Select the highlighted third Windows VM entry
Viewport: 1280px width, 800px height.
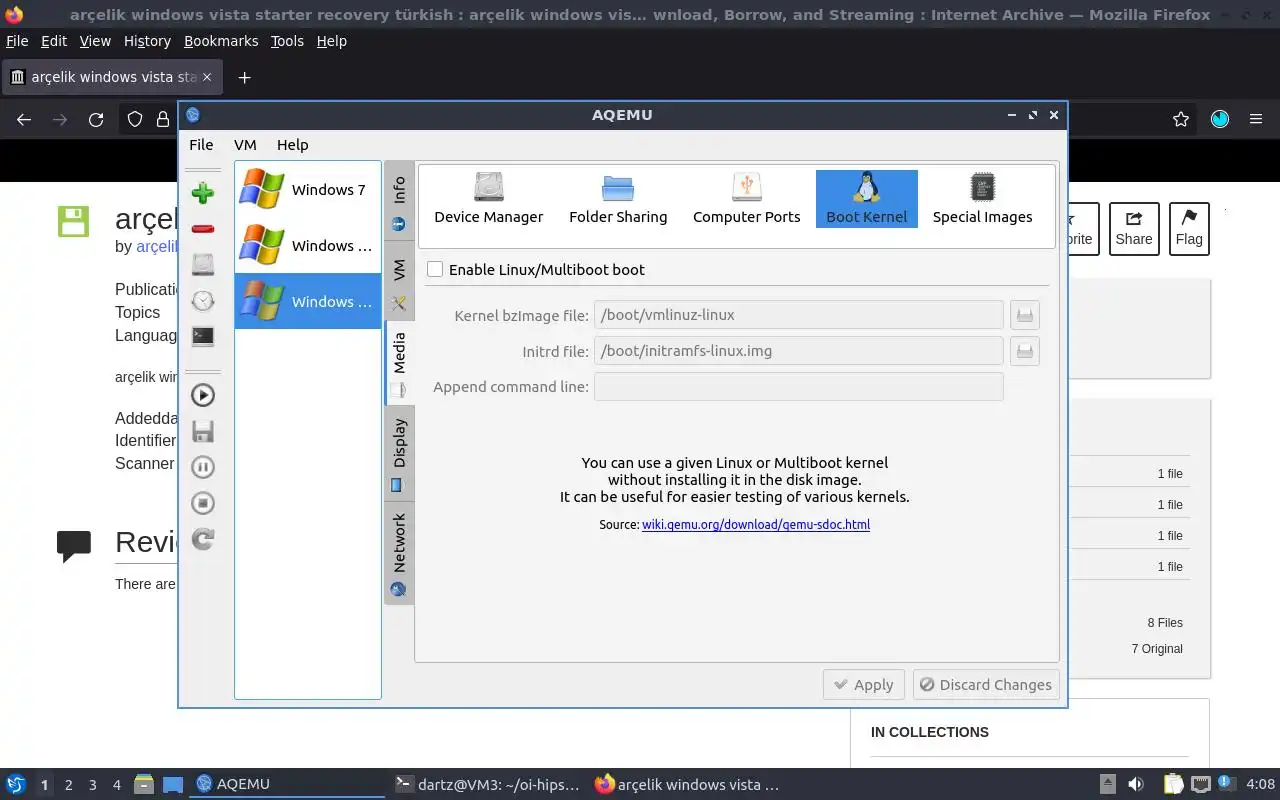click(x=308, y=301)
